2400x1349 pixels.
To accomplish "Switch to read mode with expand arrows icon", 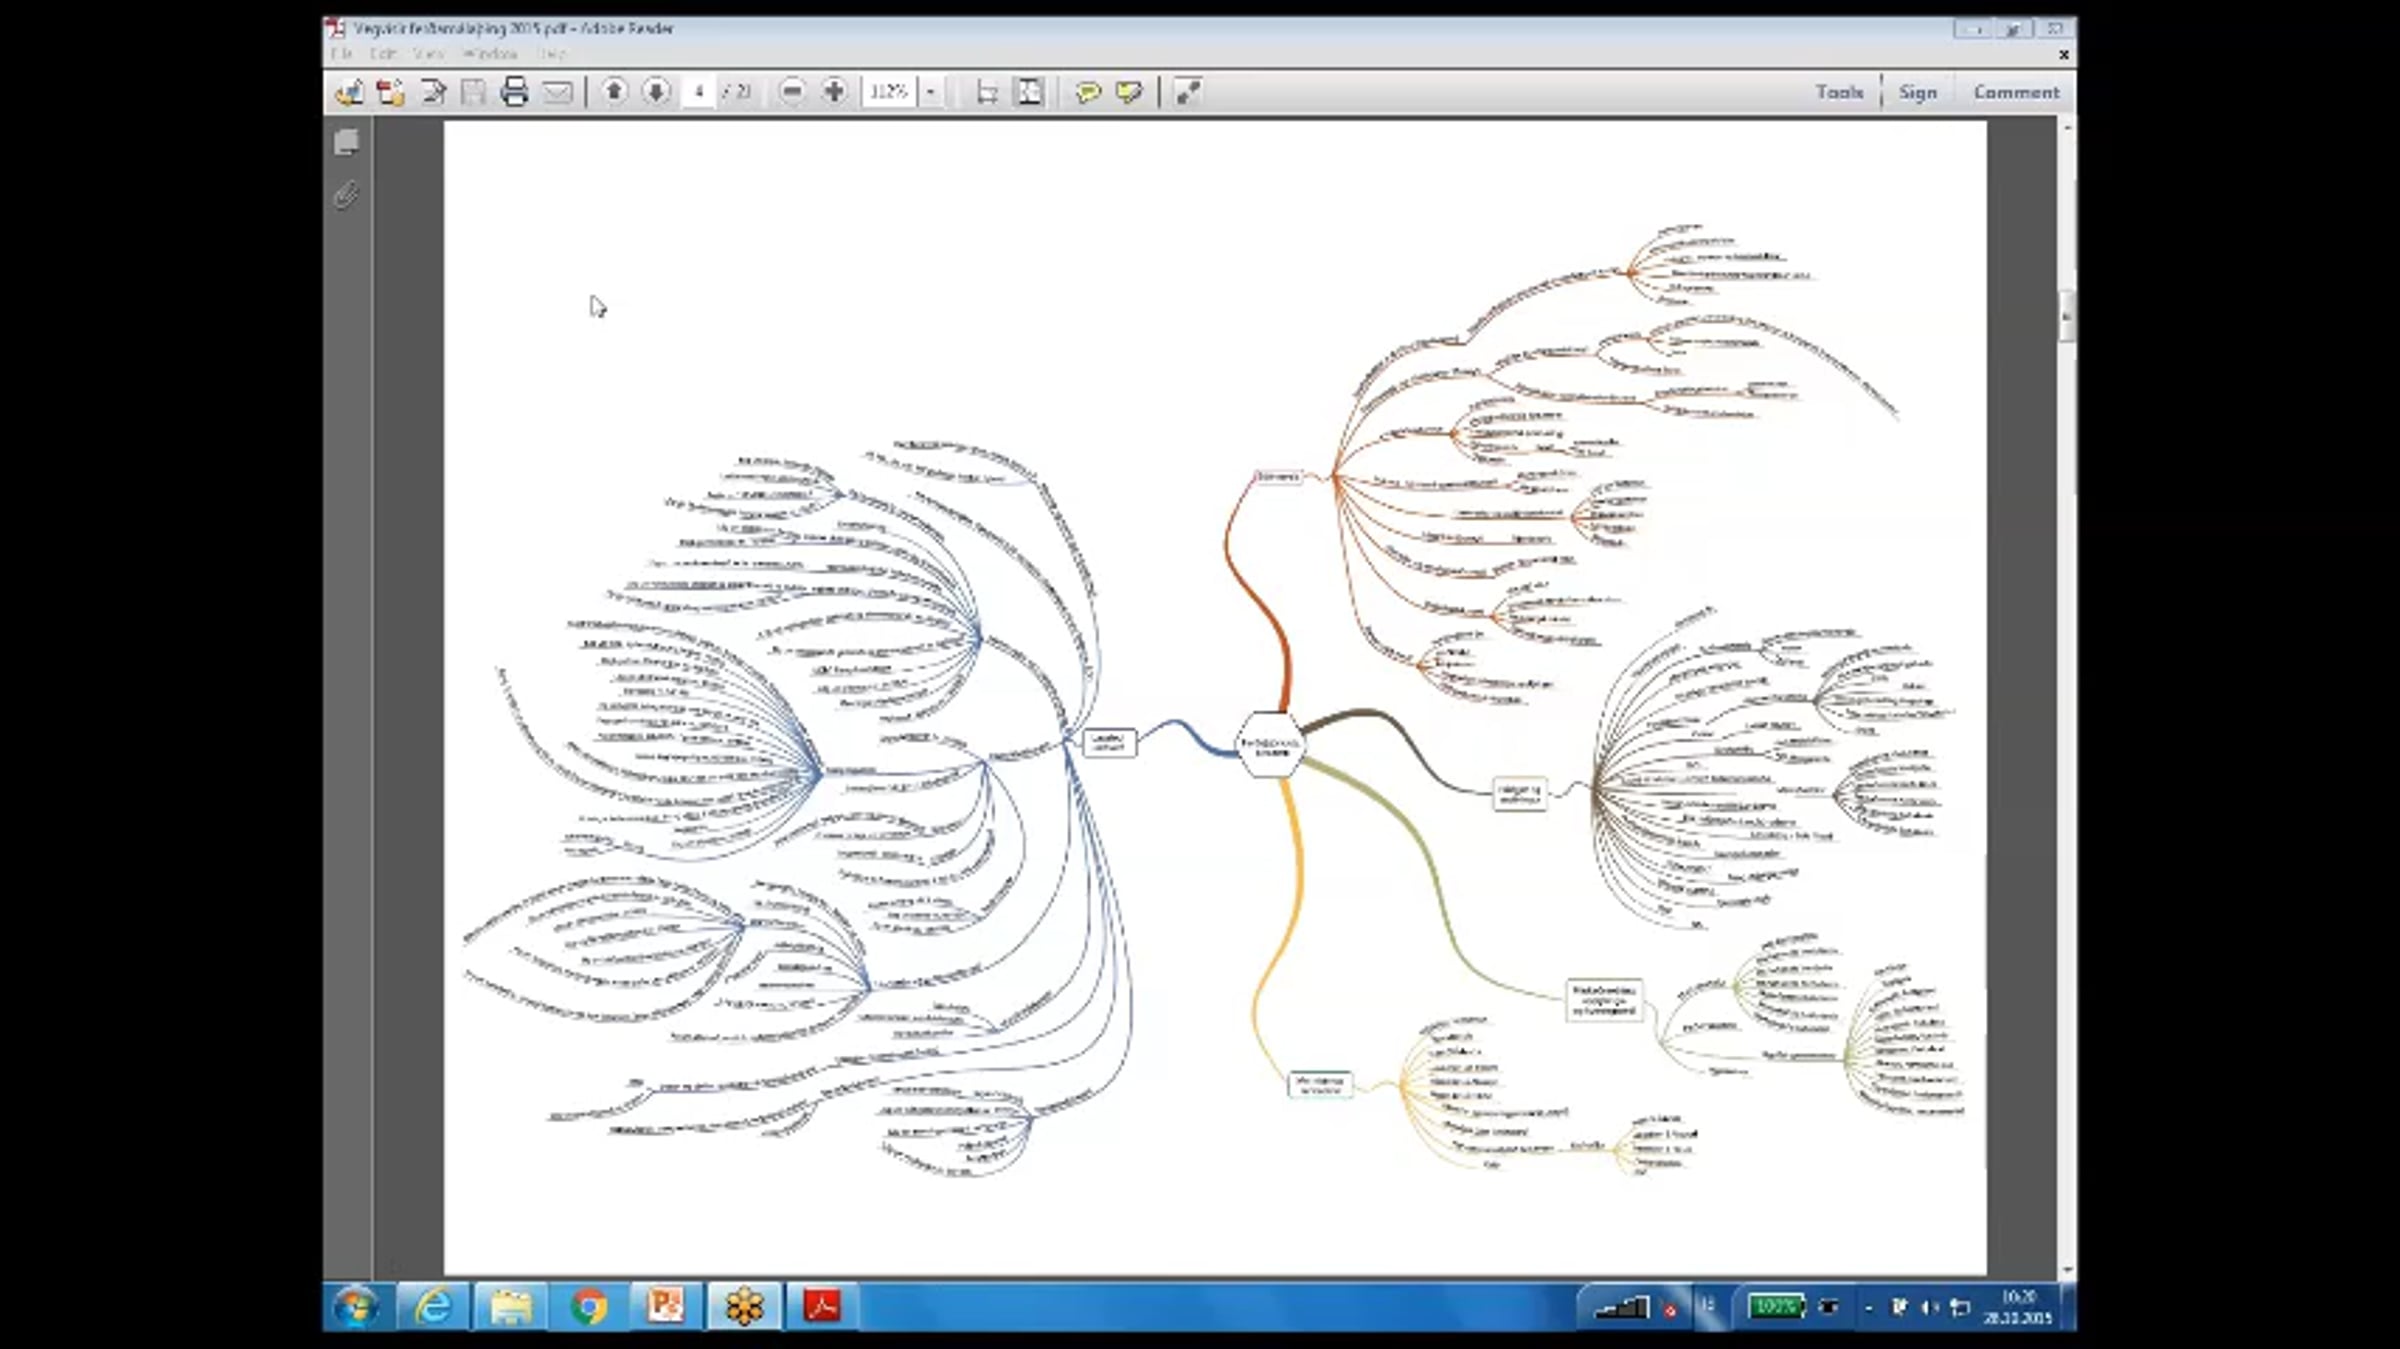I will coord(1187,92).
